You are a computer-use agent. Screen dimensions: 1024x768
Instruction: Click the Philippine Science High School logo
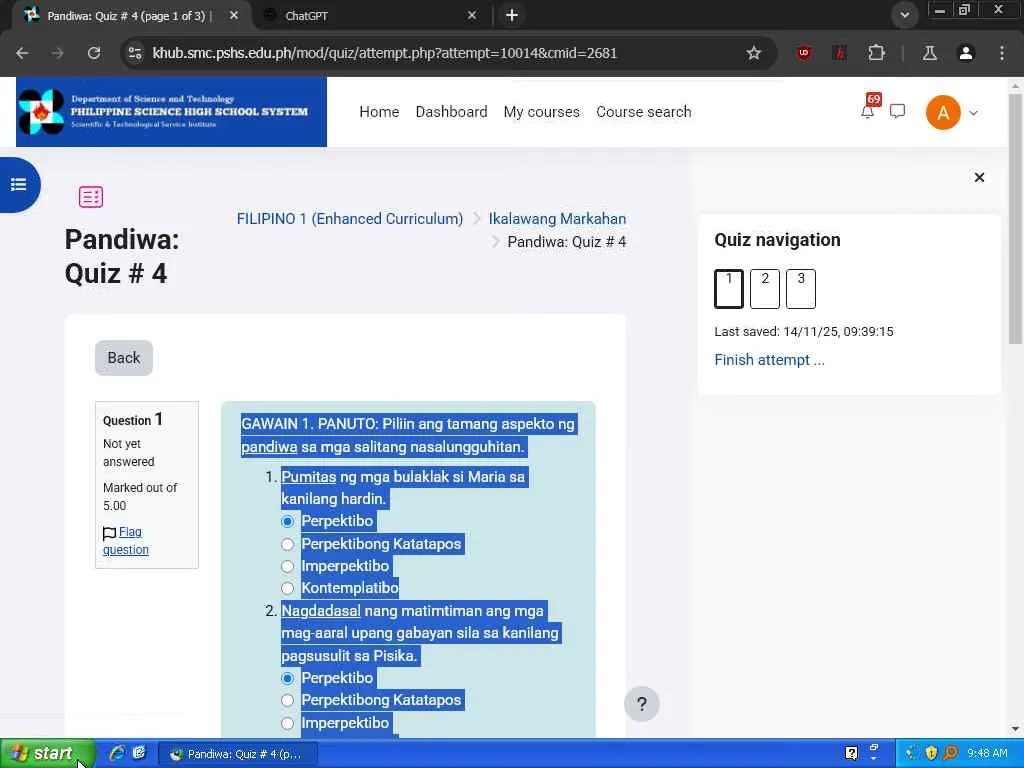(171, 112)
